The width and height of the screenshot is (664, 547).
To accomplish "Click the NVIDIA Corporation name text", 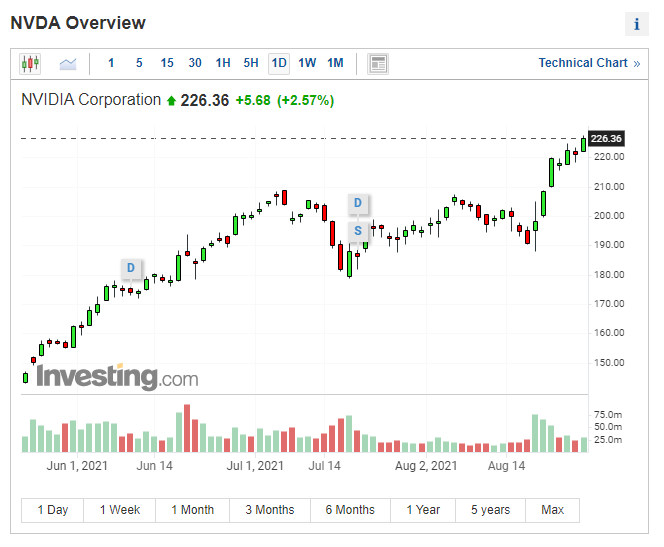I will (x=91, y=100).
